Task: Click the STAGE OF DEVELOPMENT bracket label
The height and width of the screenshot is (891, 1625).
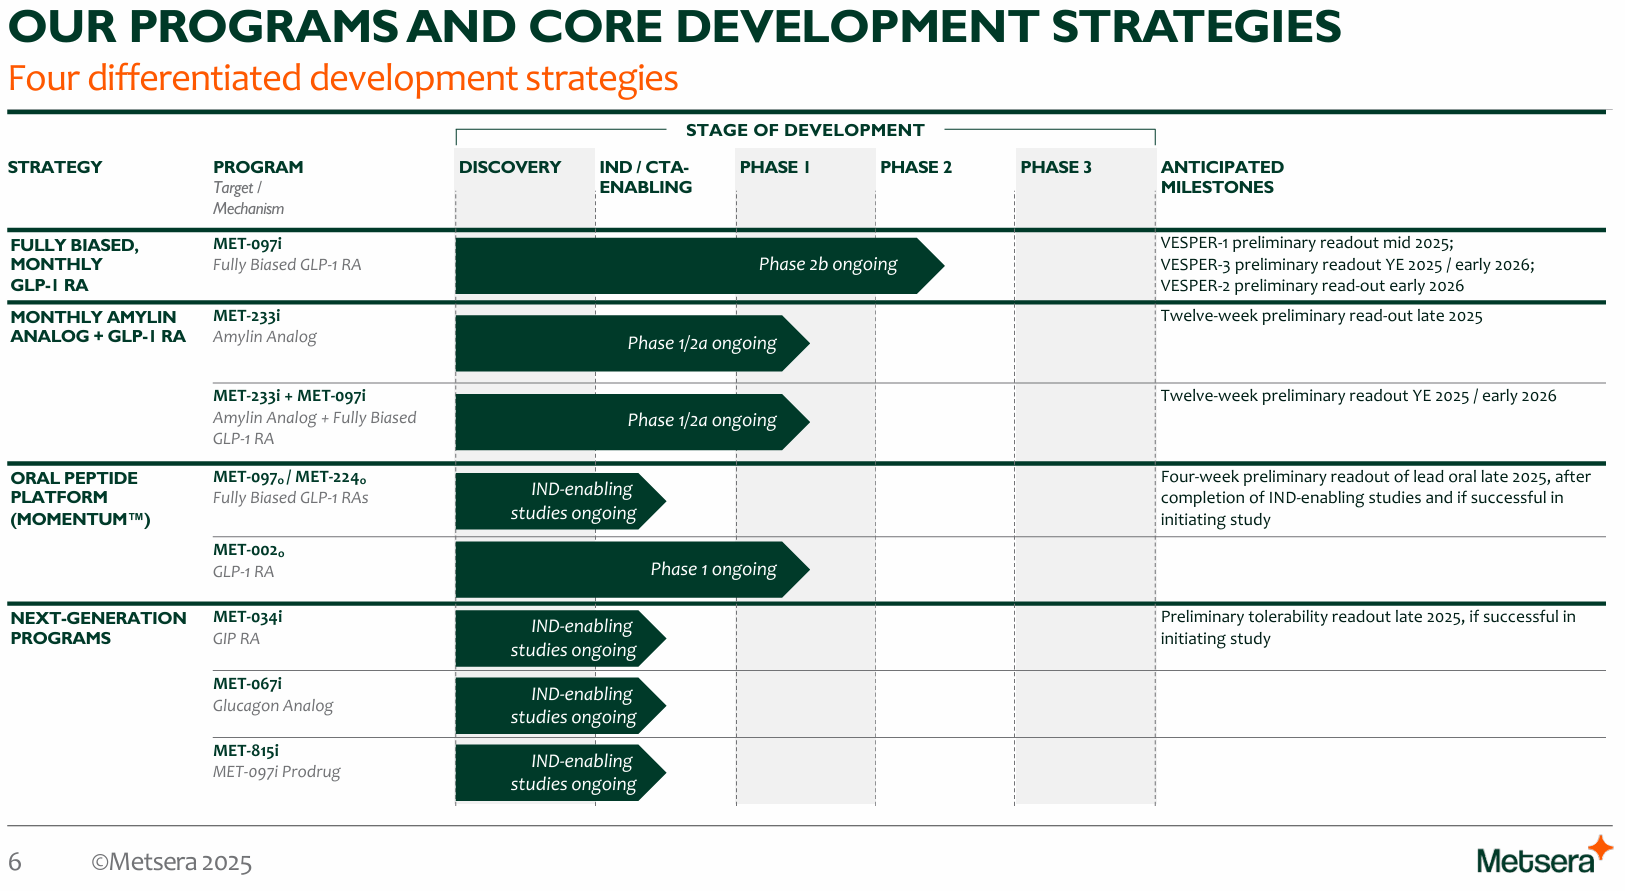Action: pos(805,130)
